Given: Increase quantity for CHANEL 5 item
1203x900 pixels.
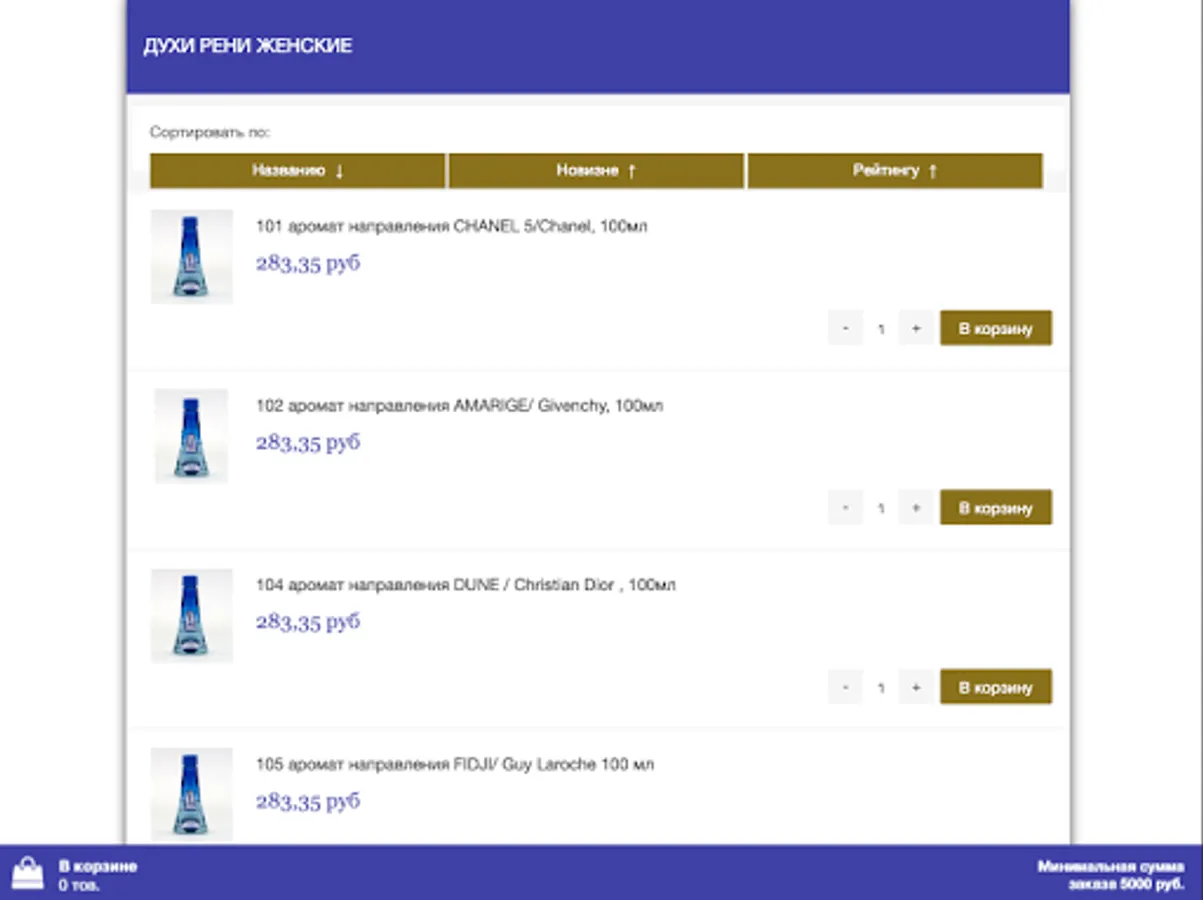Looking at the screenshot, I should (x=915, y=328).
